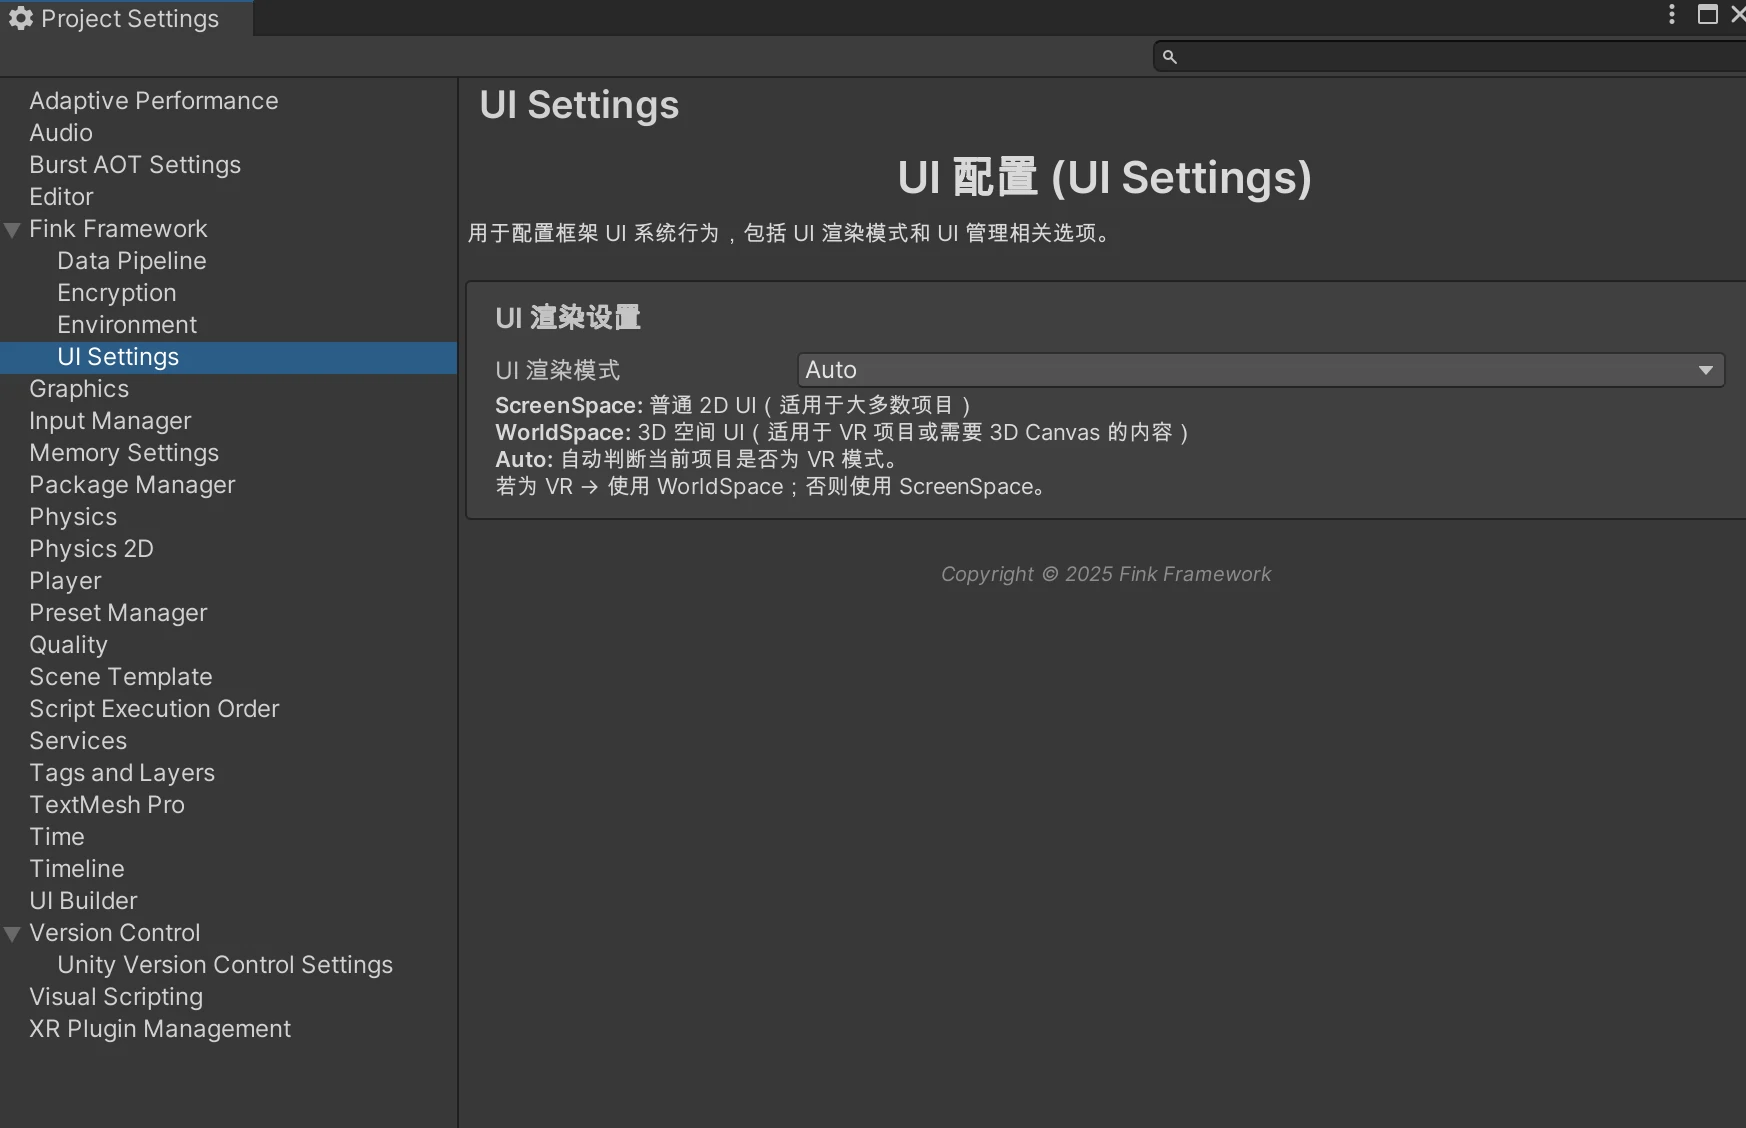Screen dimensions: 1746x1128
Task: Open XR Plugin Management settings
Action: (160, 1029)
